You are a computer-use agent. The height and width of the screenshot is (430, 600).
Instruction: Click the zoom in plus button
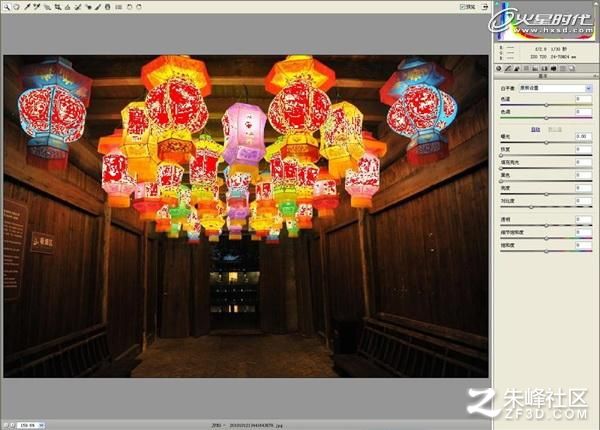point(12,425)
